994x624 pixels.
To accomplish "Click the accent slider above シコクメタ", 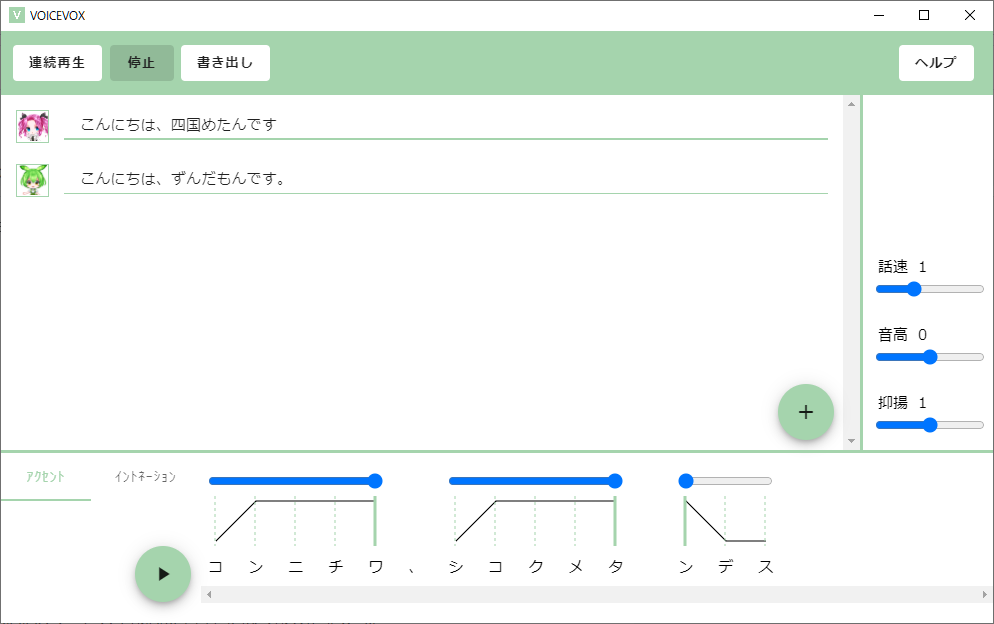I will pyautogui.click(x=536, y=480).
